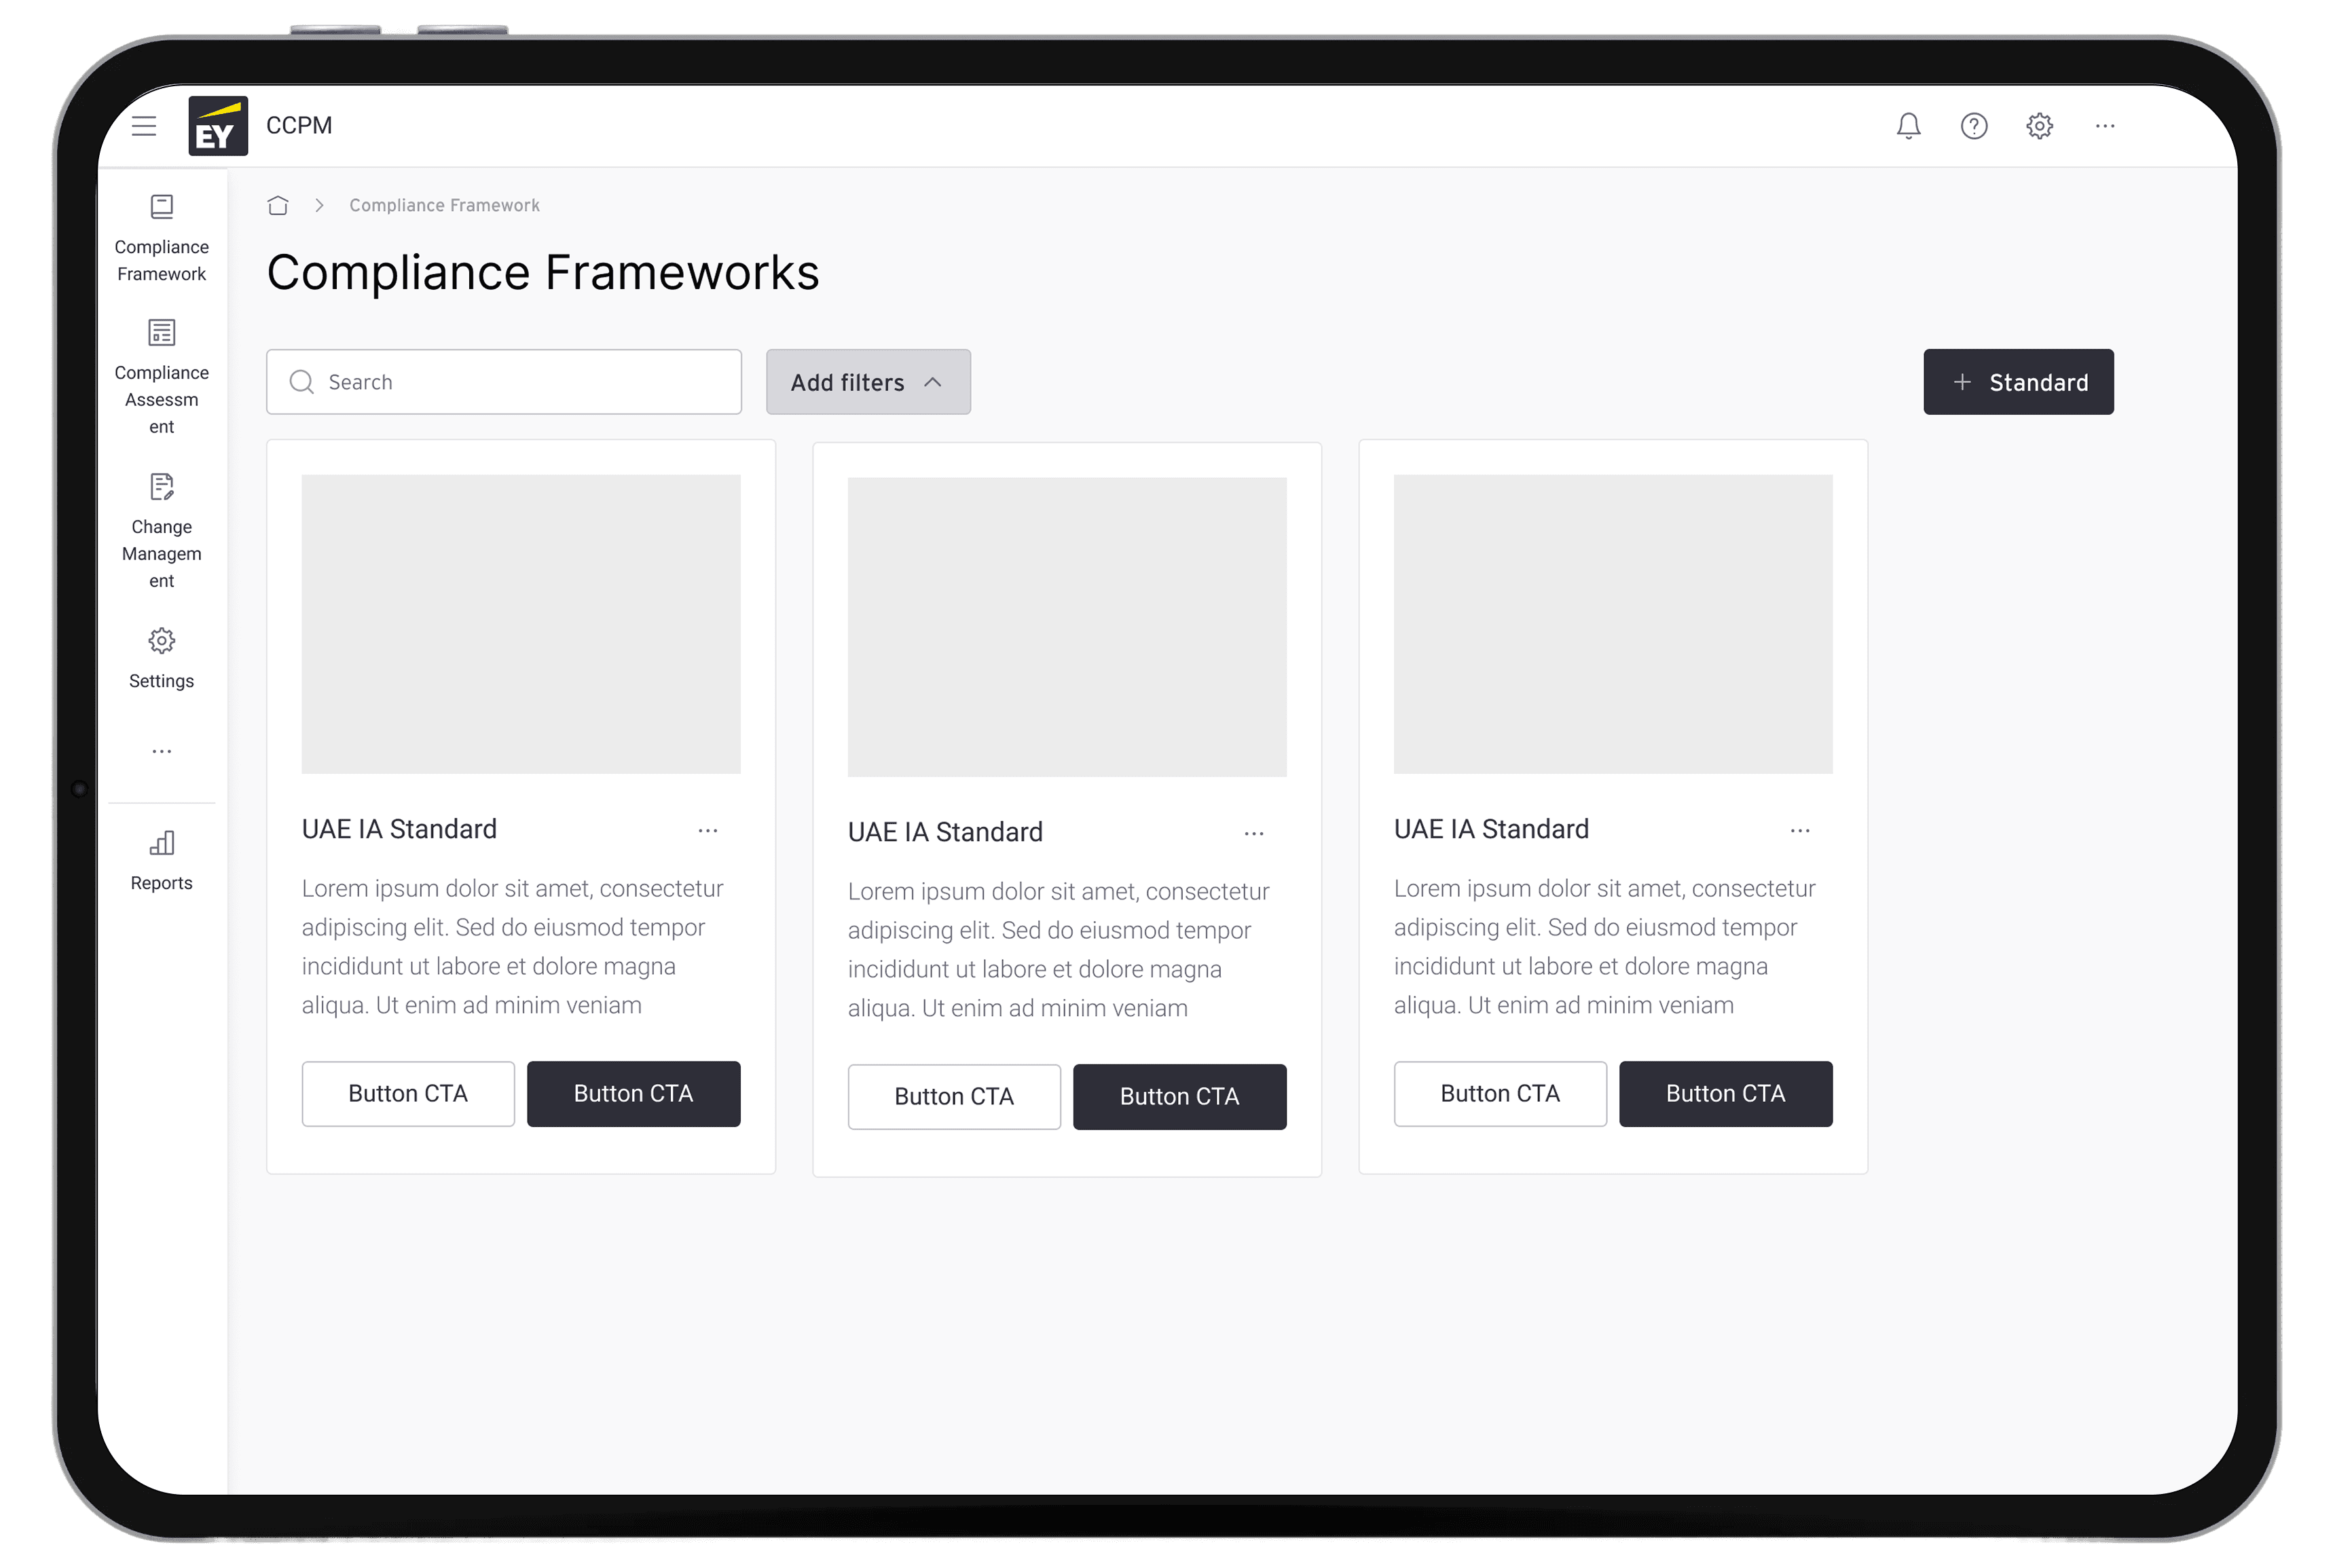Open first card's more options menu
The width and height of the screenshot is (2333, 1568).
pos(708,831)
